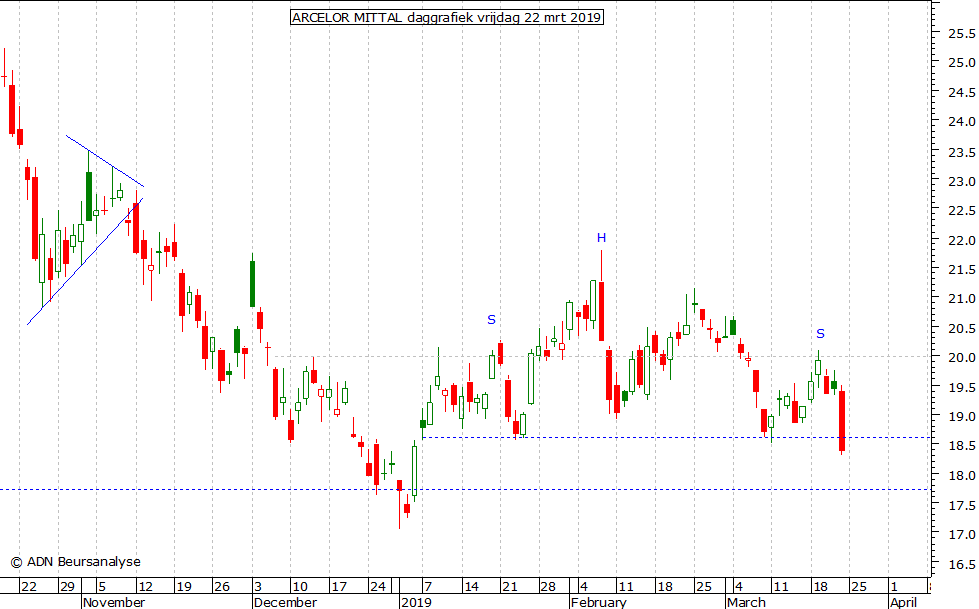Select the December month label
979x609 pixels.
tap(285, 602)
